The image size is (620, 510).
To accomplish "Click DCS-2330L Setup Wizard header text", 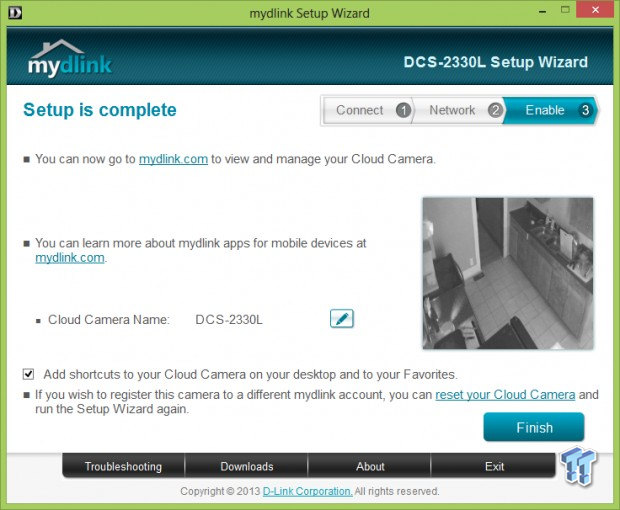I will coord(495,62).
